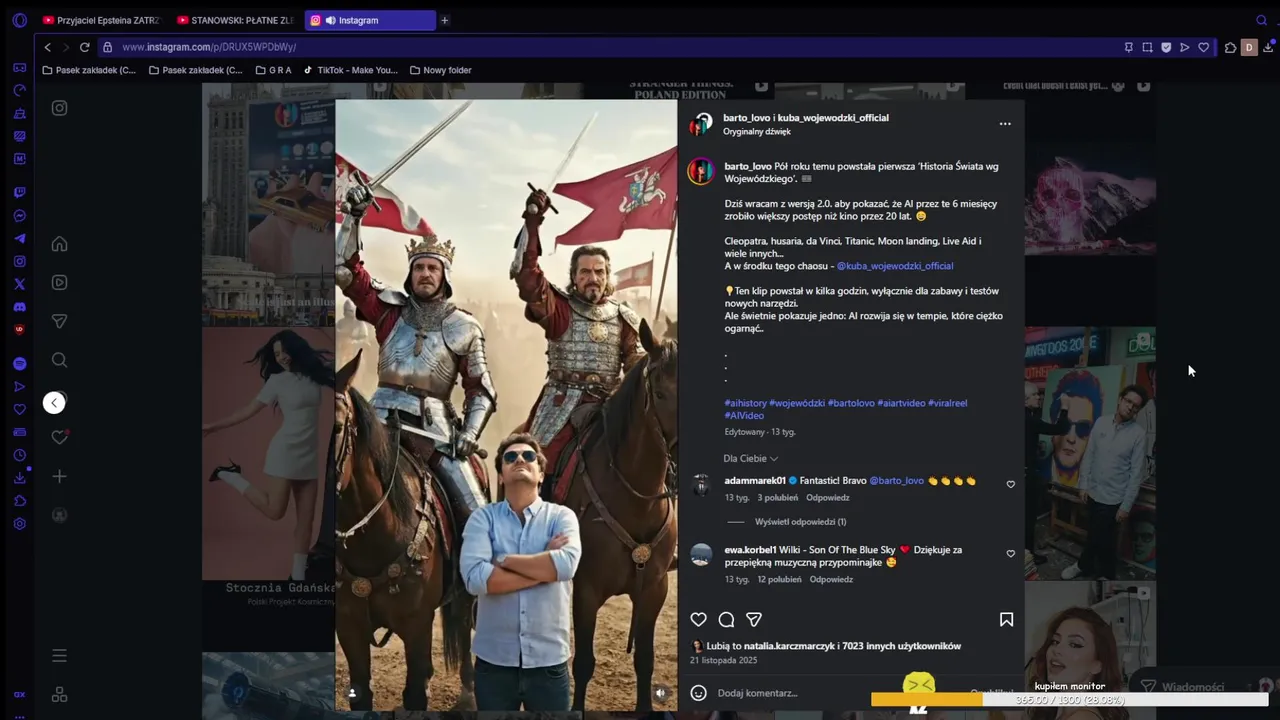Viewport: 1280px width, 720px height.
Task: Open History clock icon in Opera sidebar
Action: [19, 455]
